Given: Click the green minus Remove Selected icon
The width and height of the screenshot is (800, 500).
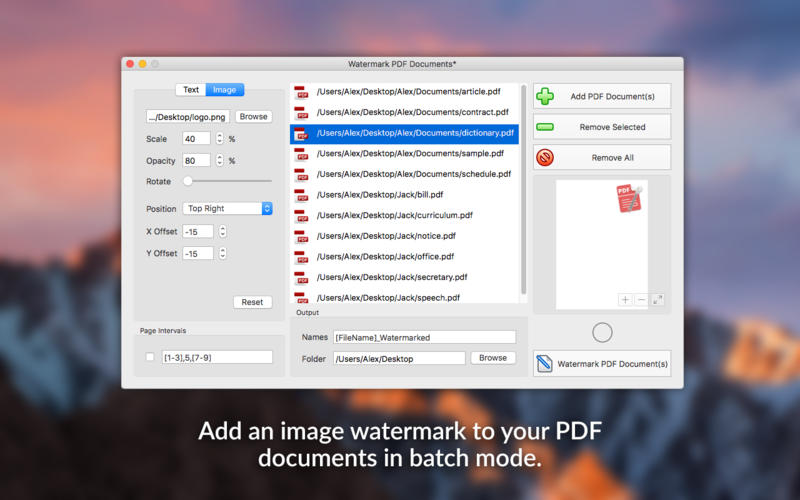Looking at the screenshot, I should 545,127.
